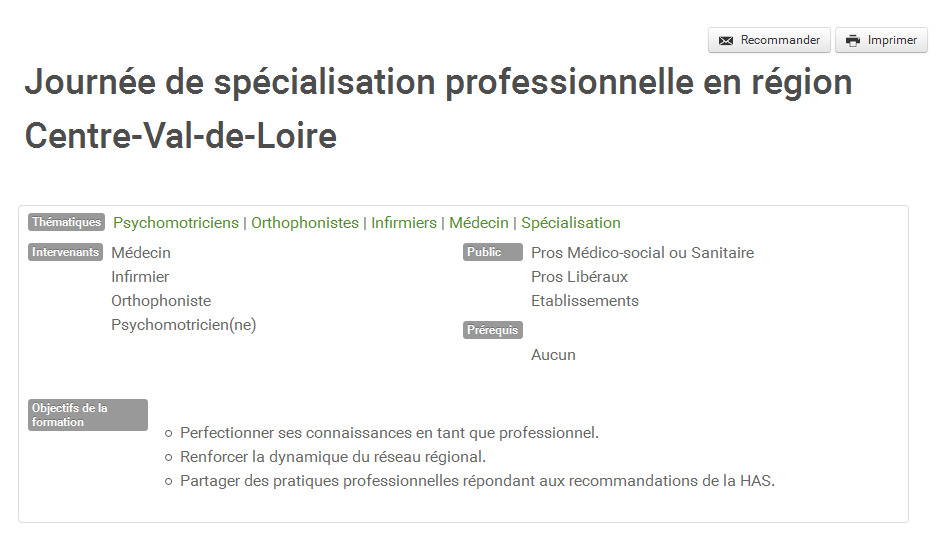Open the Spécialisation theme link
937x541 pixels.
[571, 223]
